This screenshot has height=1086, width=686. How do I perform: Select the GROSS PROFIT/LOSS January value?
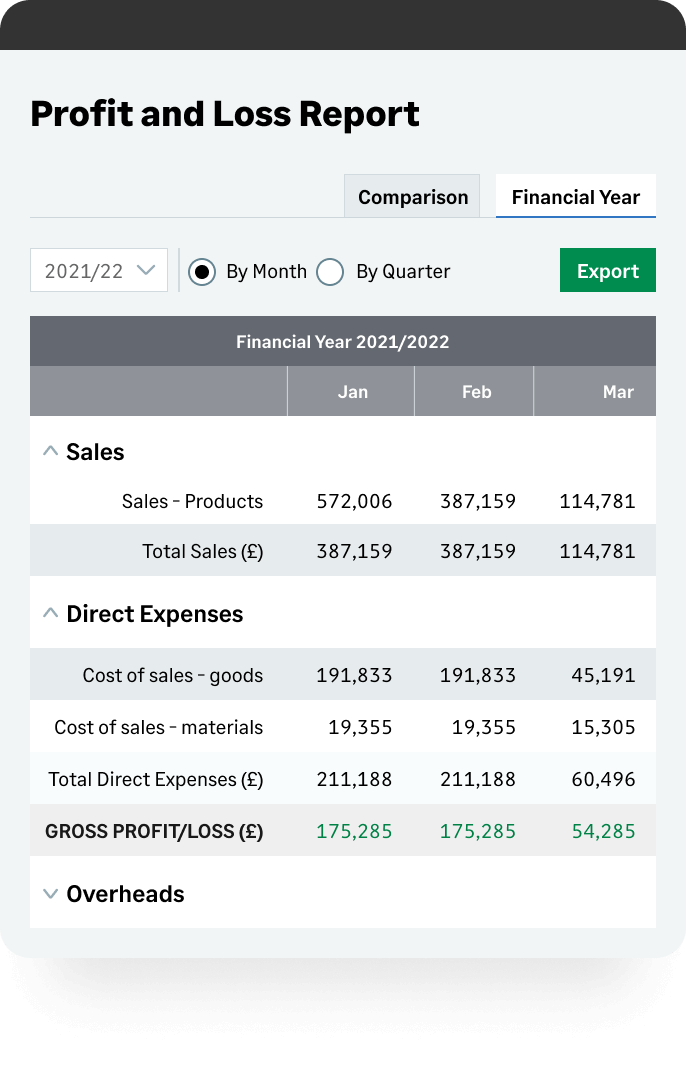tap(353, 831)
